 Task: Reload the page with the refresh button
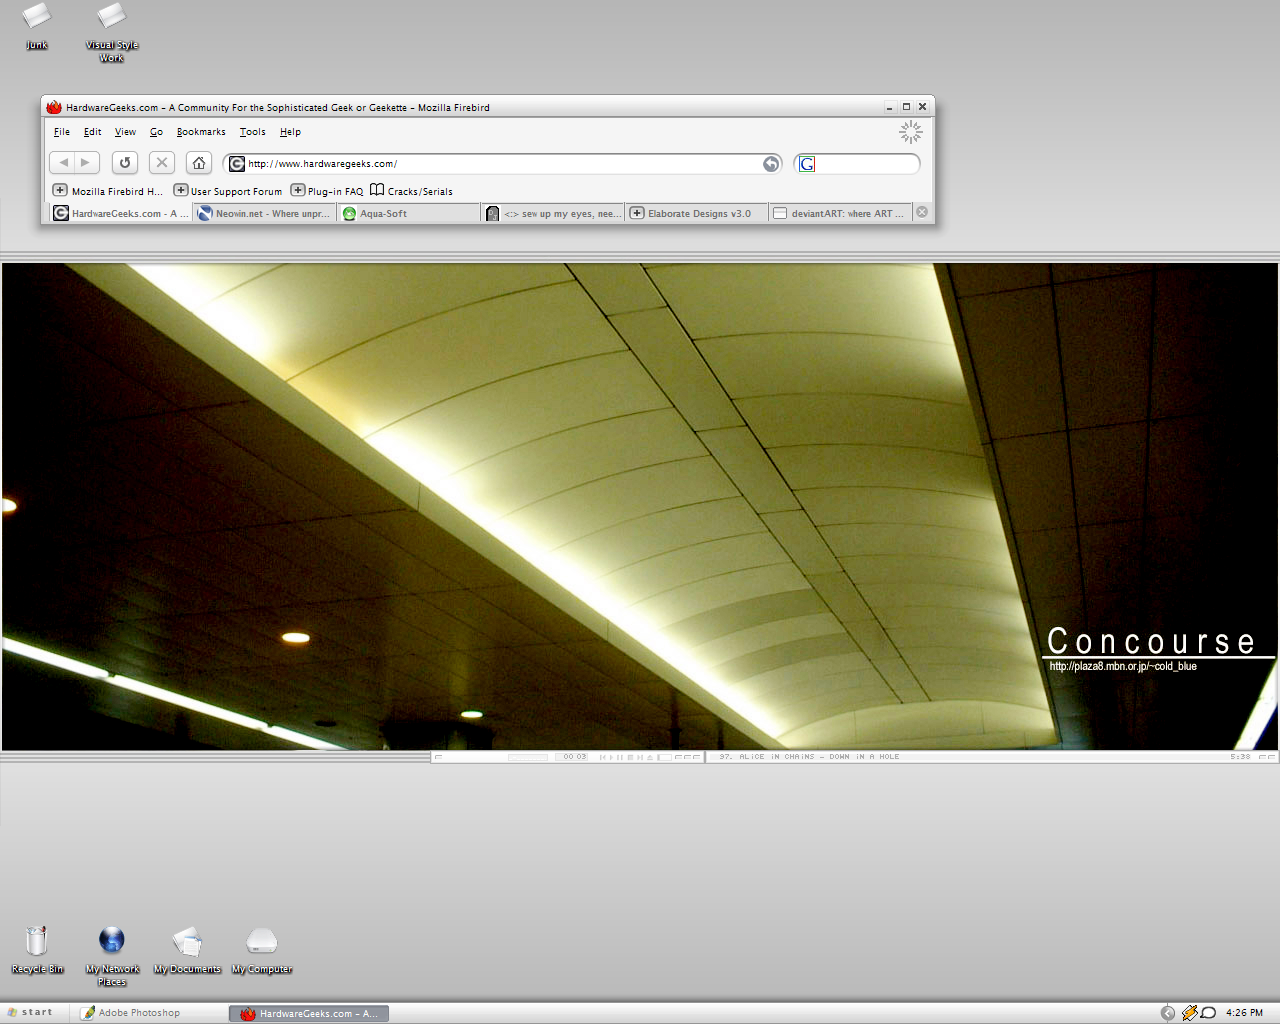coord(125,163)
